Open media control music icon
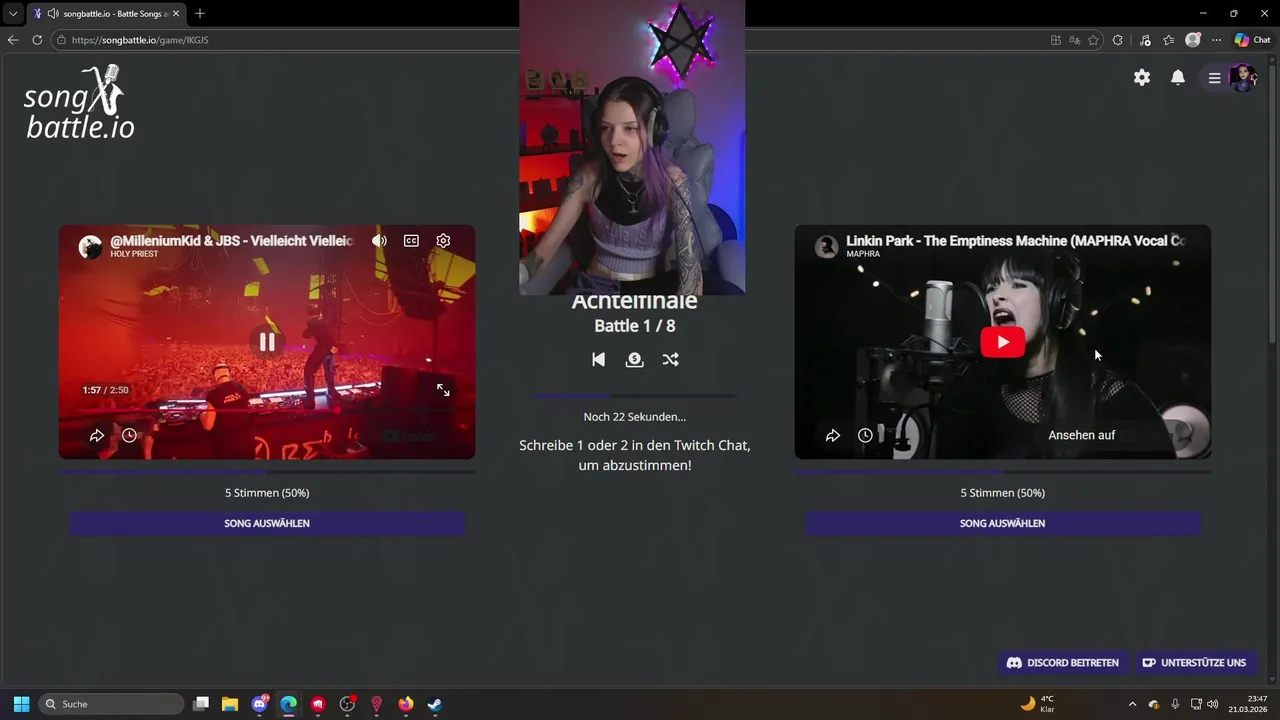Viewport: 1280px width, 720px height. click(x=1144, y=40)
